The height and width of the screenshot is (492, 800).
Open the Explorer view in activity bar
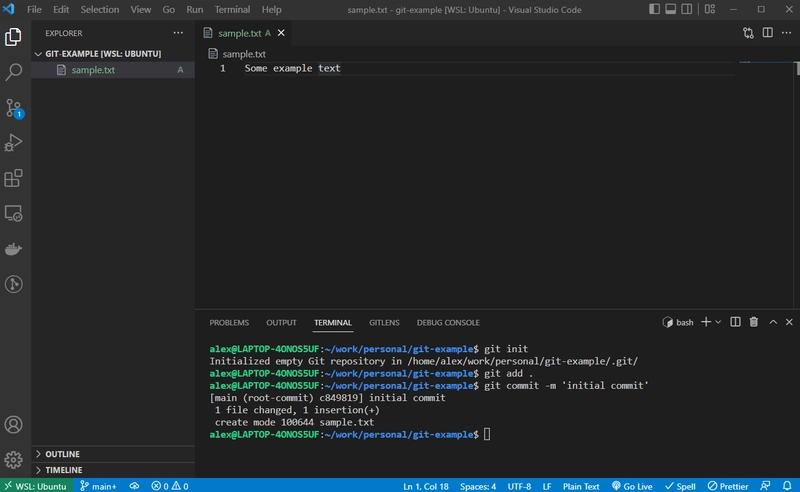(13, 37)
